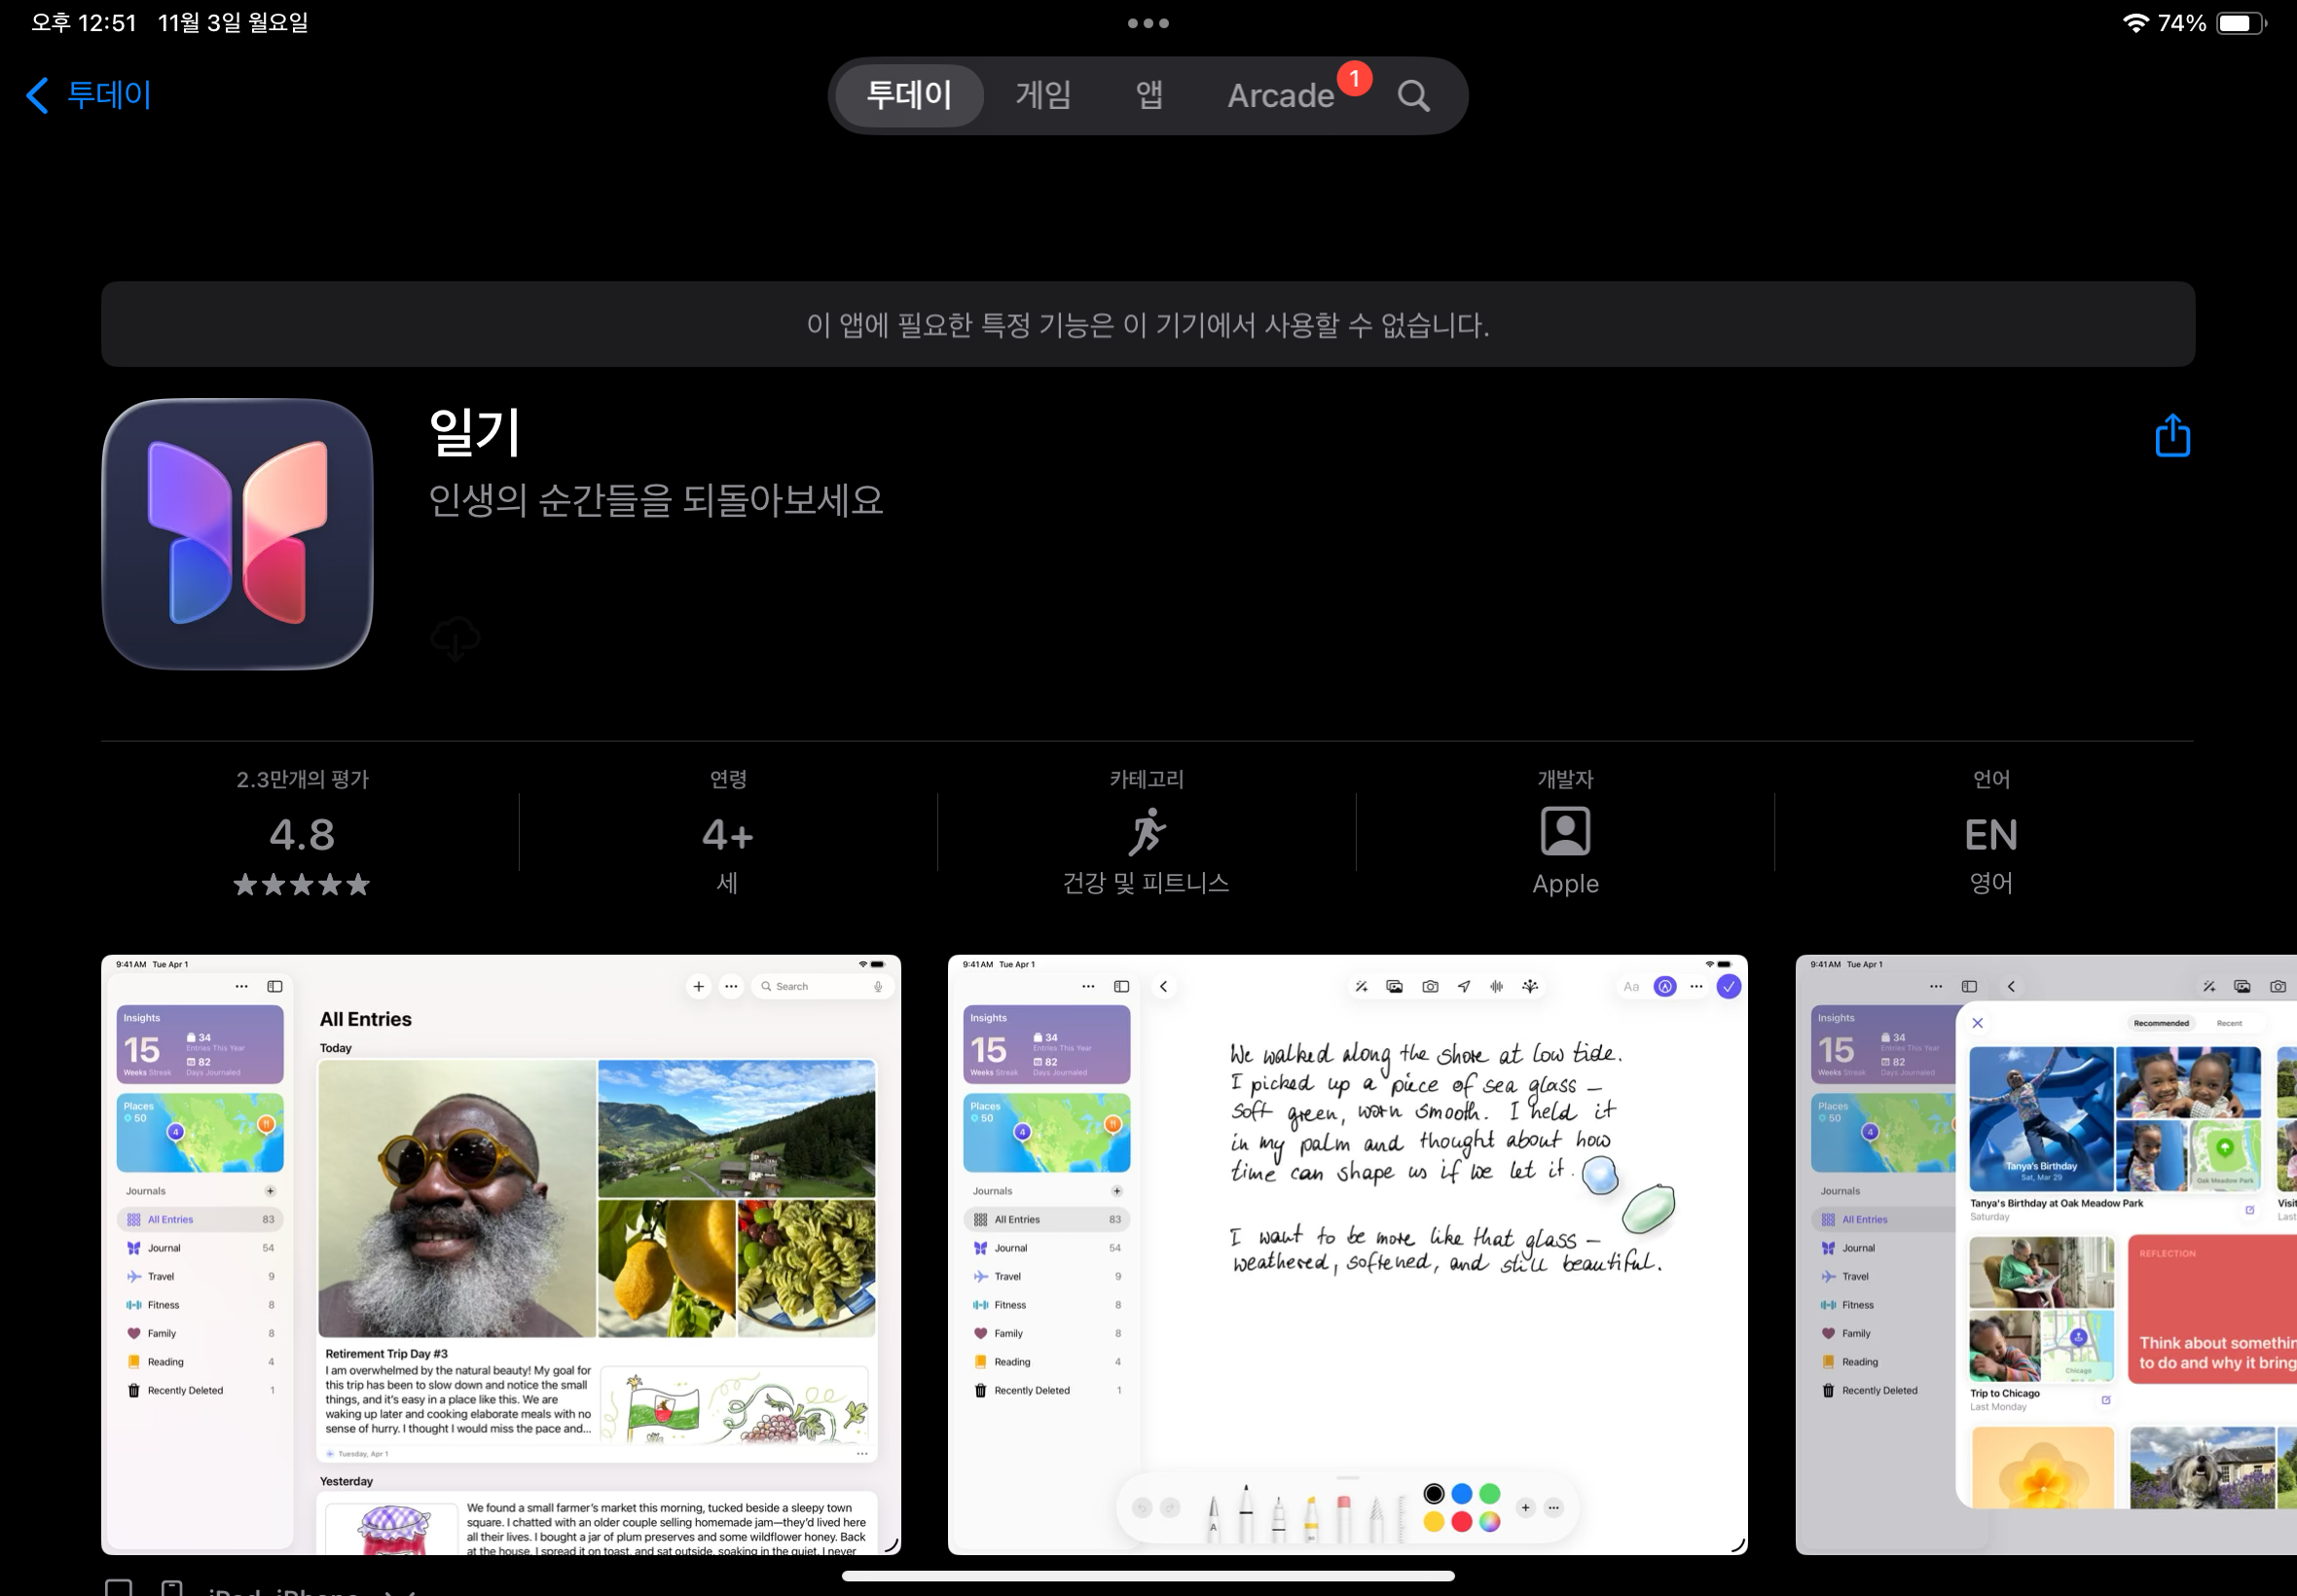2297x1596 pixels.
Task: Open the search magnifier icon
Action: 1413,96
